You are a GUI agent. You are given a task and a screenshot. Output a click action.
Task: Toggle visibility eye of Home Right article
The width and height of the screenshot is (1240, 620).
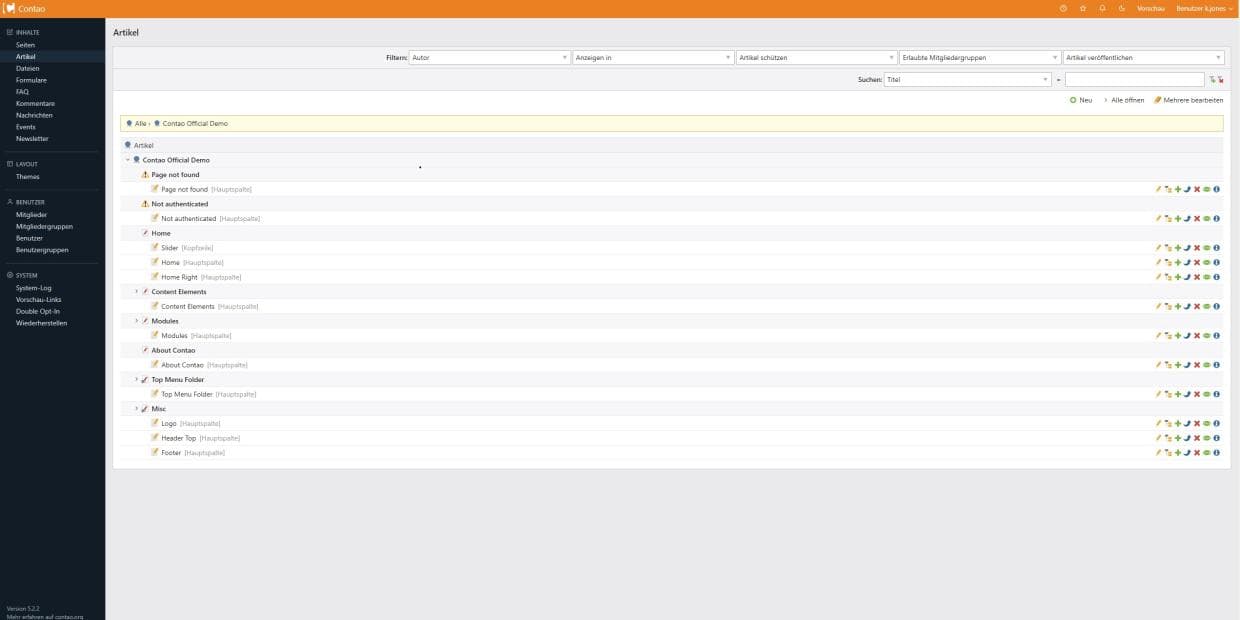pyautogui.click(x=1207, y=277)
